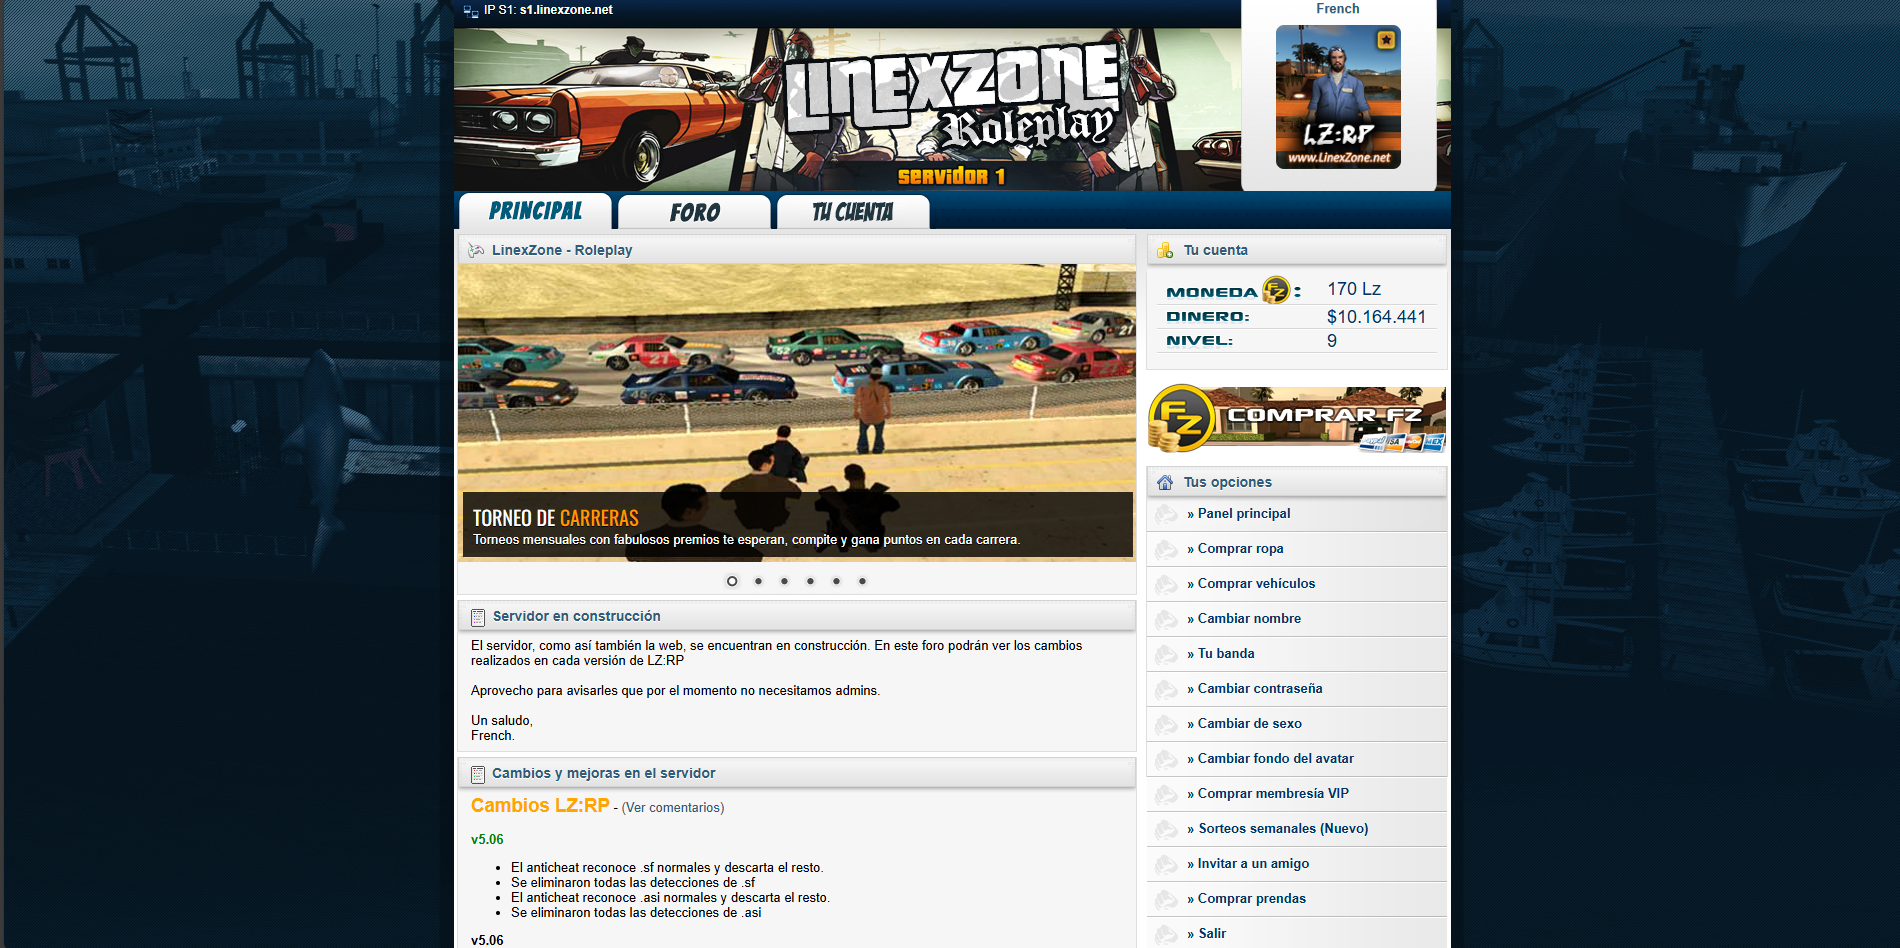This screenshot has width=1900, height=948.
Task: Click the French user avatar thumbnail
Action: pyautogui.click(x=1338, y=97)
